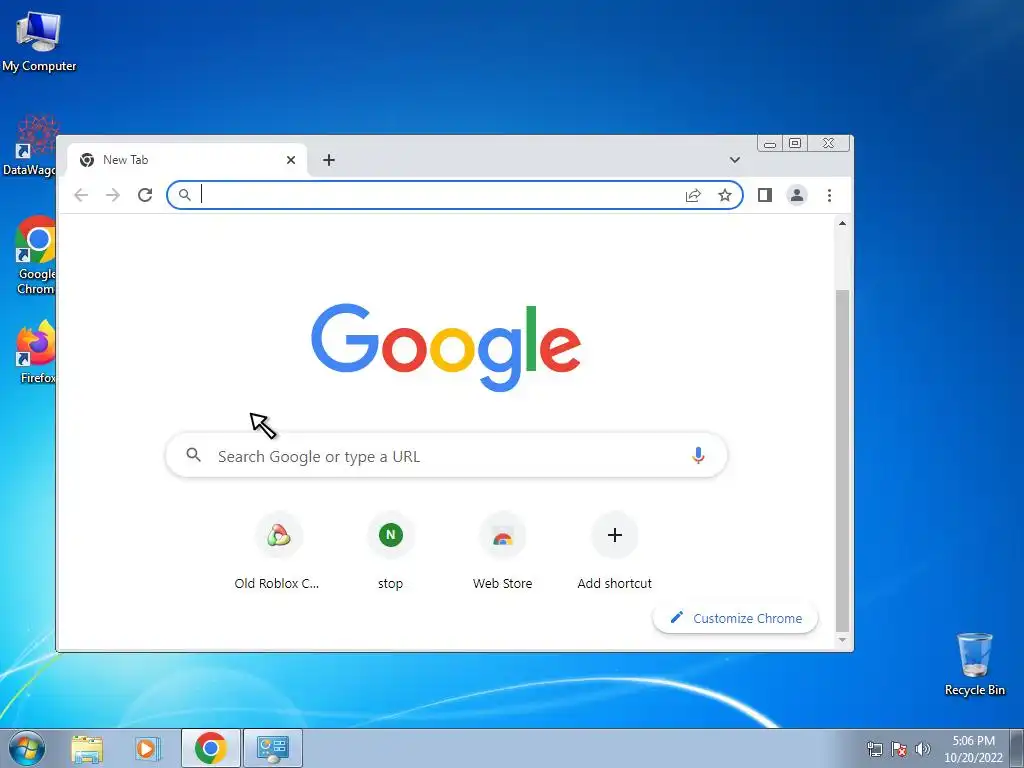Click the Chrome taskbar button
Image resolution: width=1024 pixels, height=768 pixels.
[x=210, y=748]
